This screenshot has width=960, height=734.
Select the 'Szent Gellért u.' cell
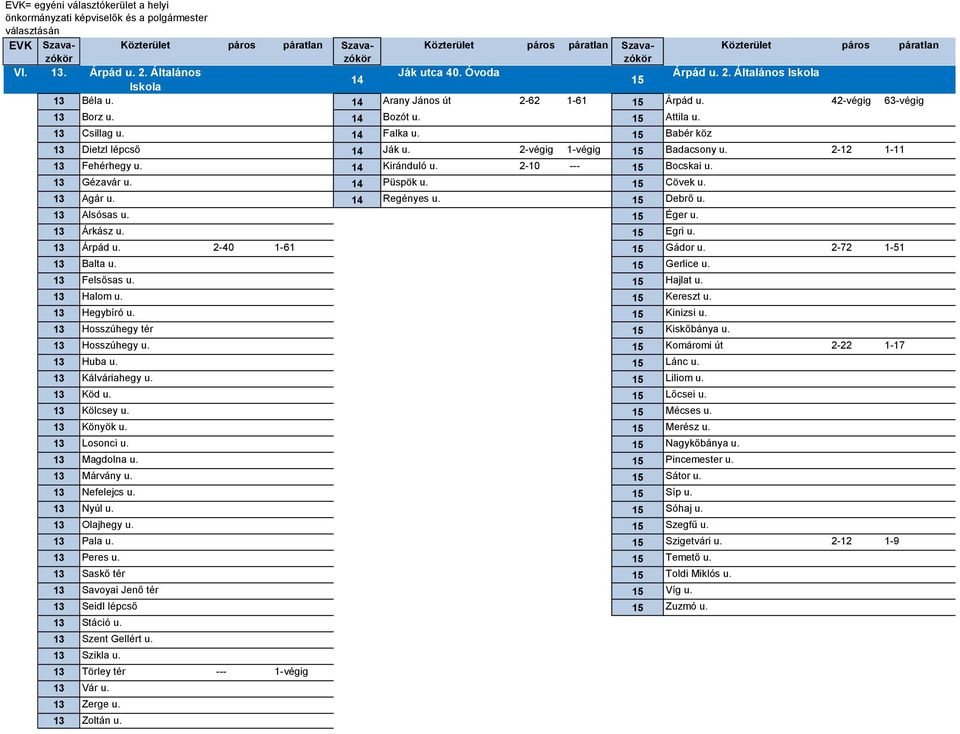118,639
